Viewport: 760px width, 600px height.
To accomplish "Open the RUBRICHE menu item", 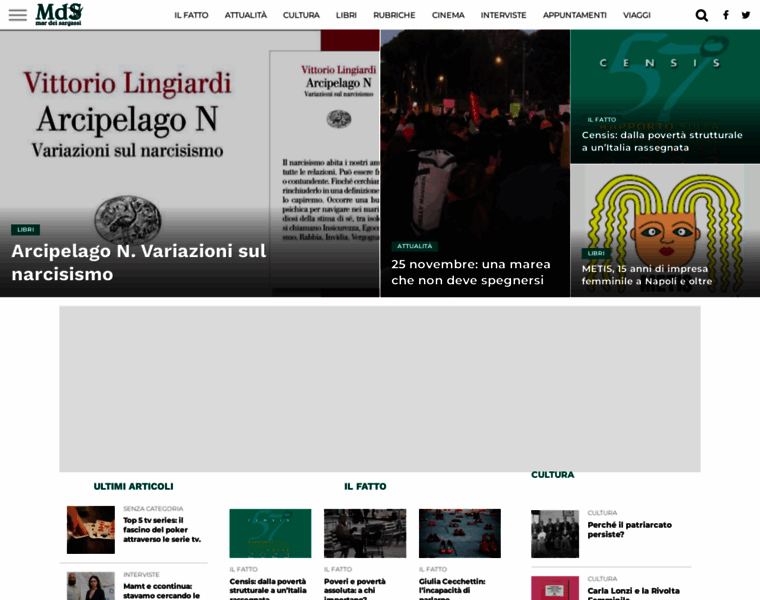I will click(x=394, y=16).
